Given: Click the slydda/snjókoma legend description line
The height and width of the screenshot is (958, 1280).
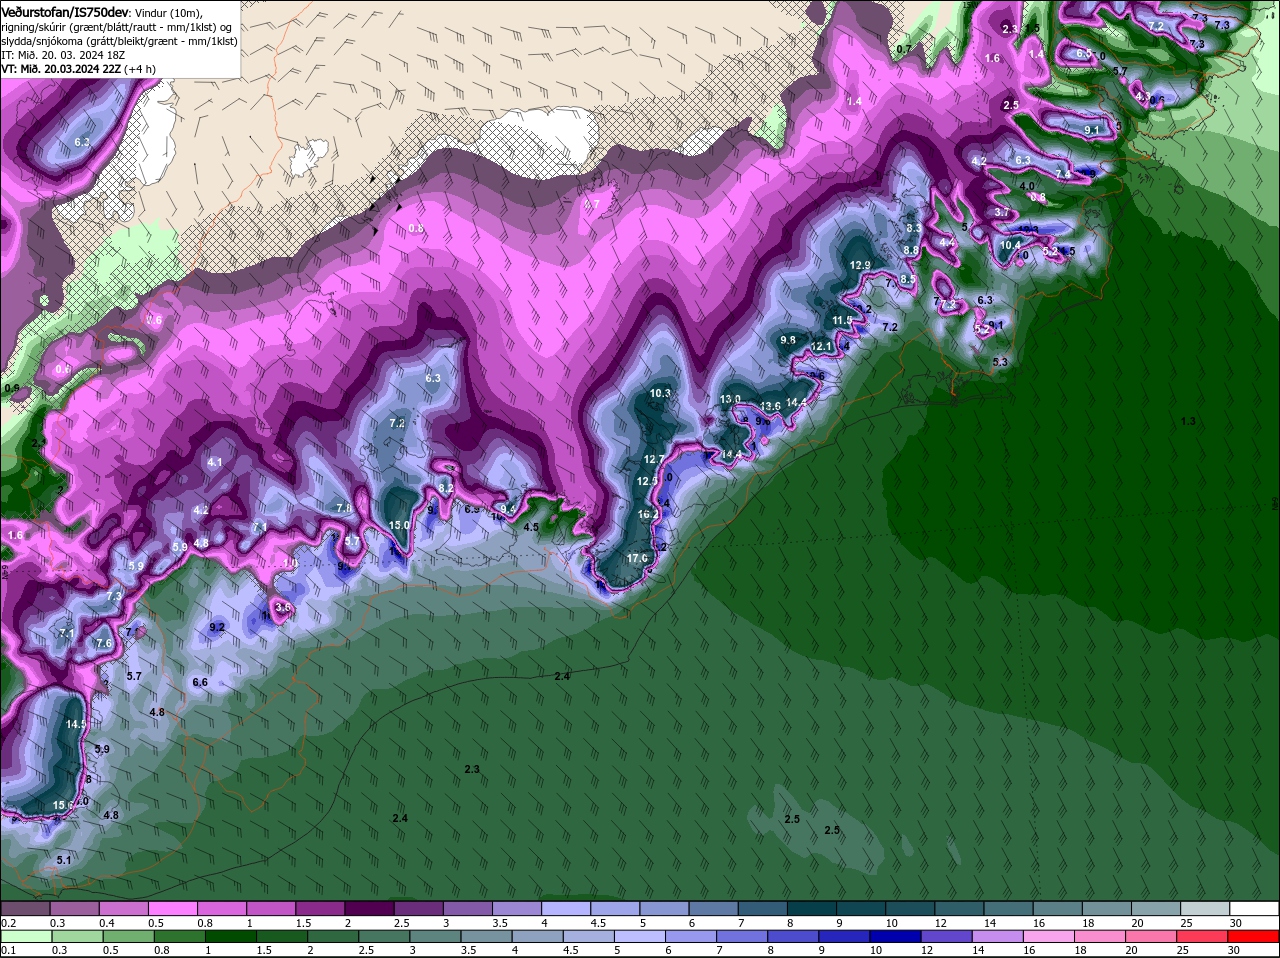Looking at the screenshot, I should pos(119,41).
